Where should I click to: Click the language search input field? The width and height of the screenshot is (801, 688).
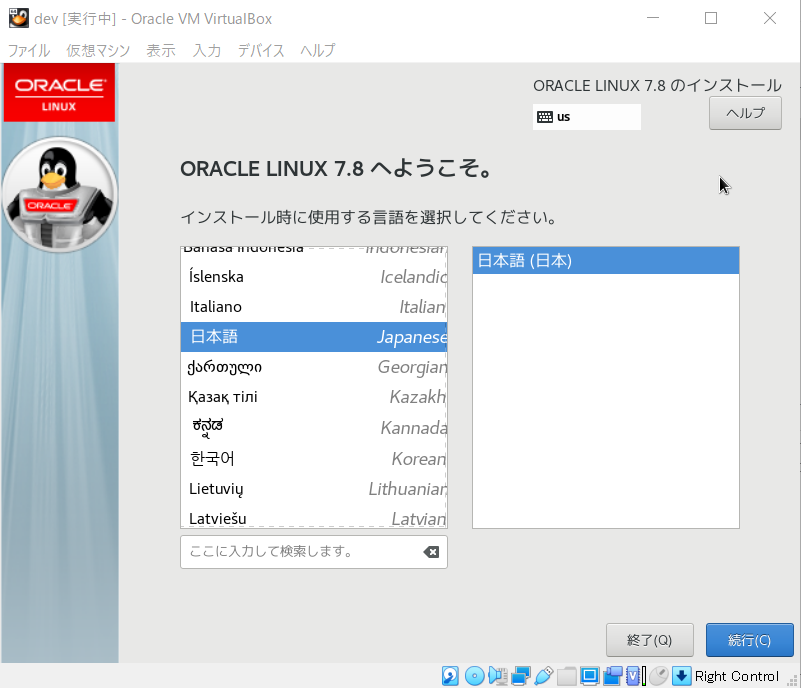(314, 552)
